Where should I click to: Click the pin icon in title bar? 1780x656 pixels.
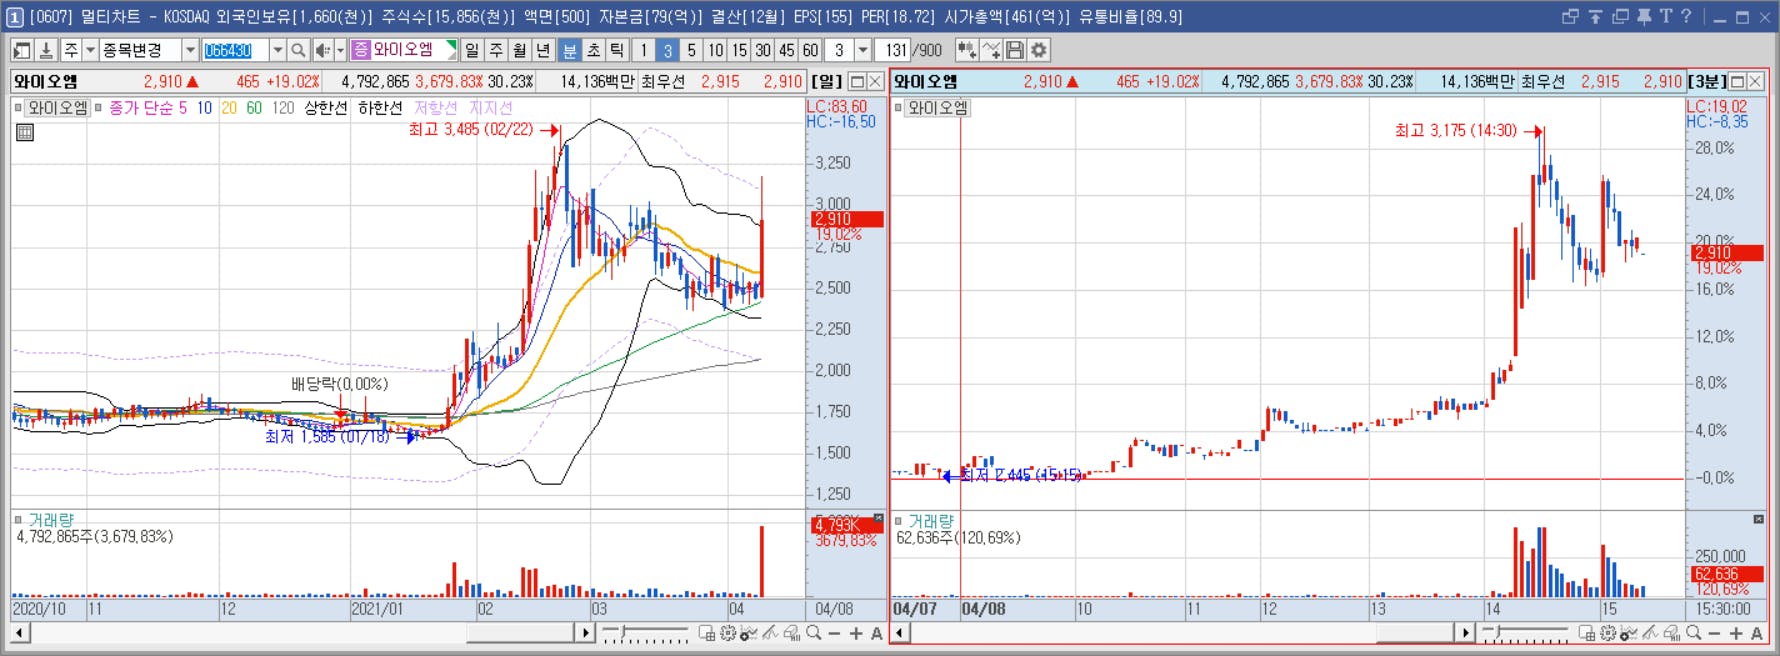pos(1644,16)
